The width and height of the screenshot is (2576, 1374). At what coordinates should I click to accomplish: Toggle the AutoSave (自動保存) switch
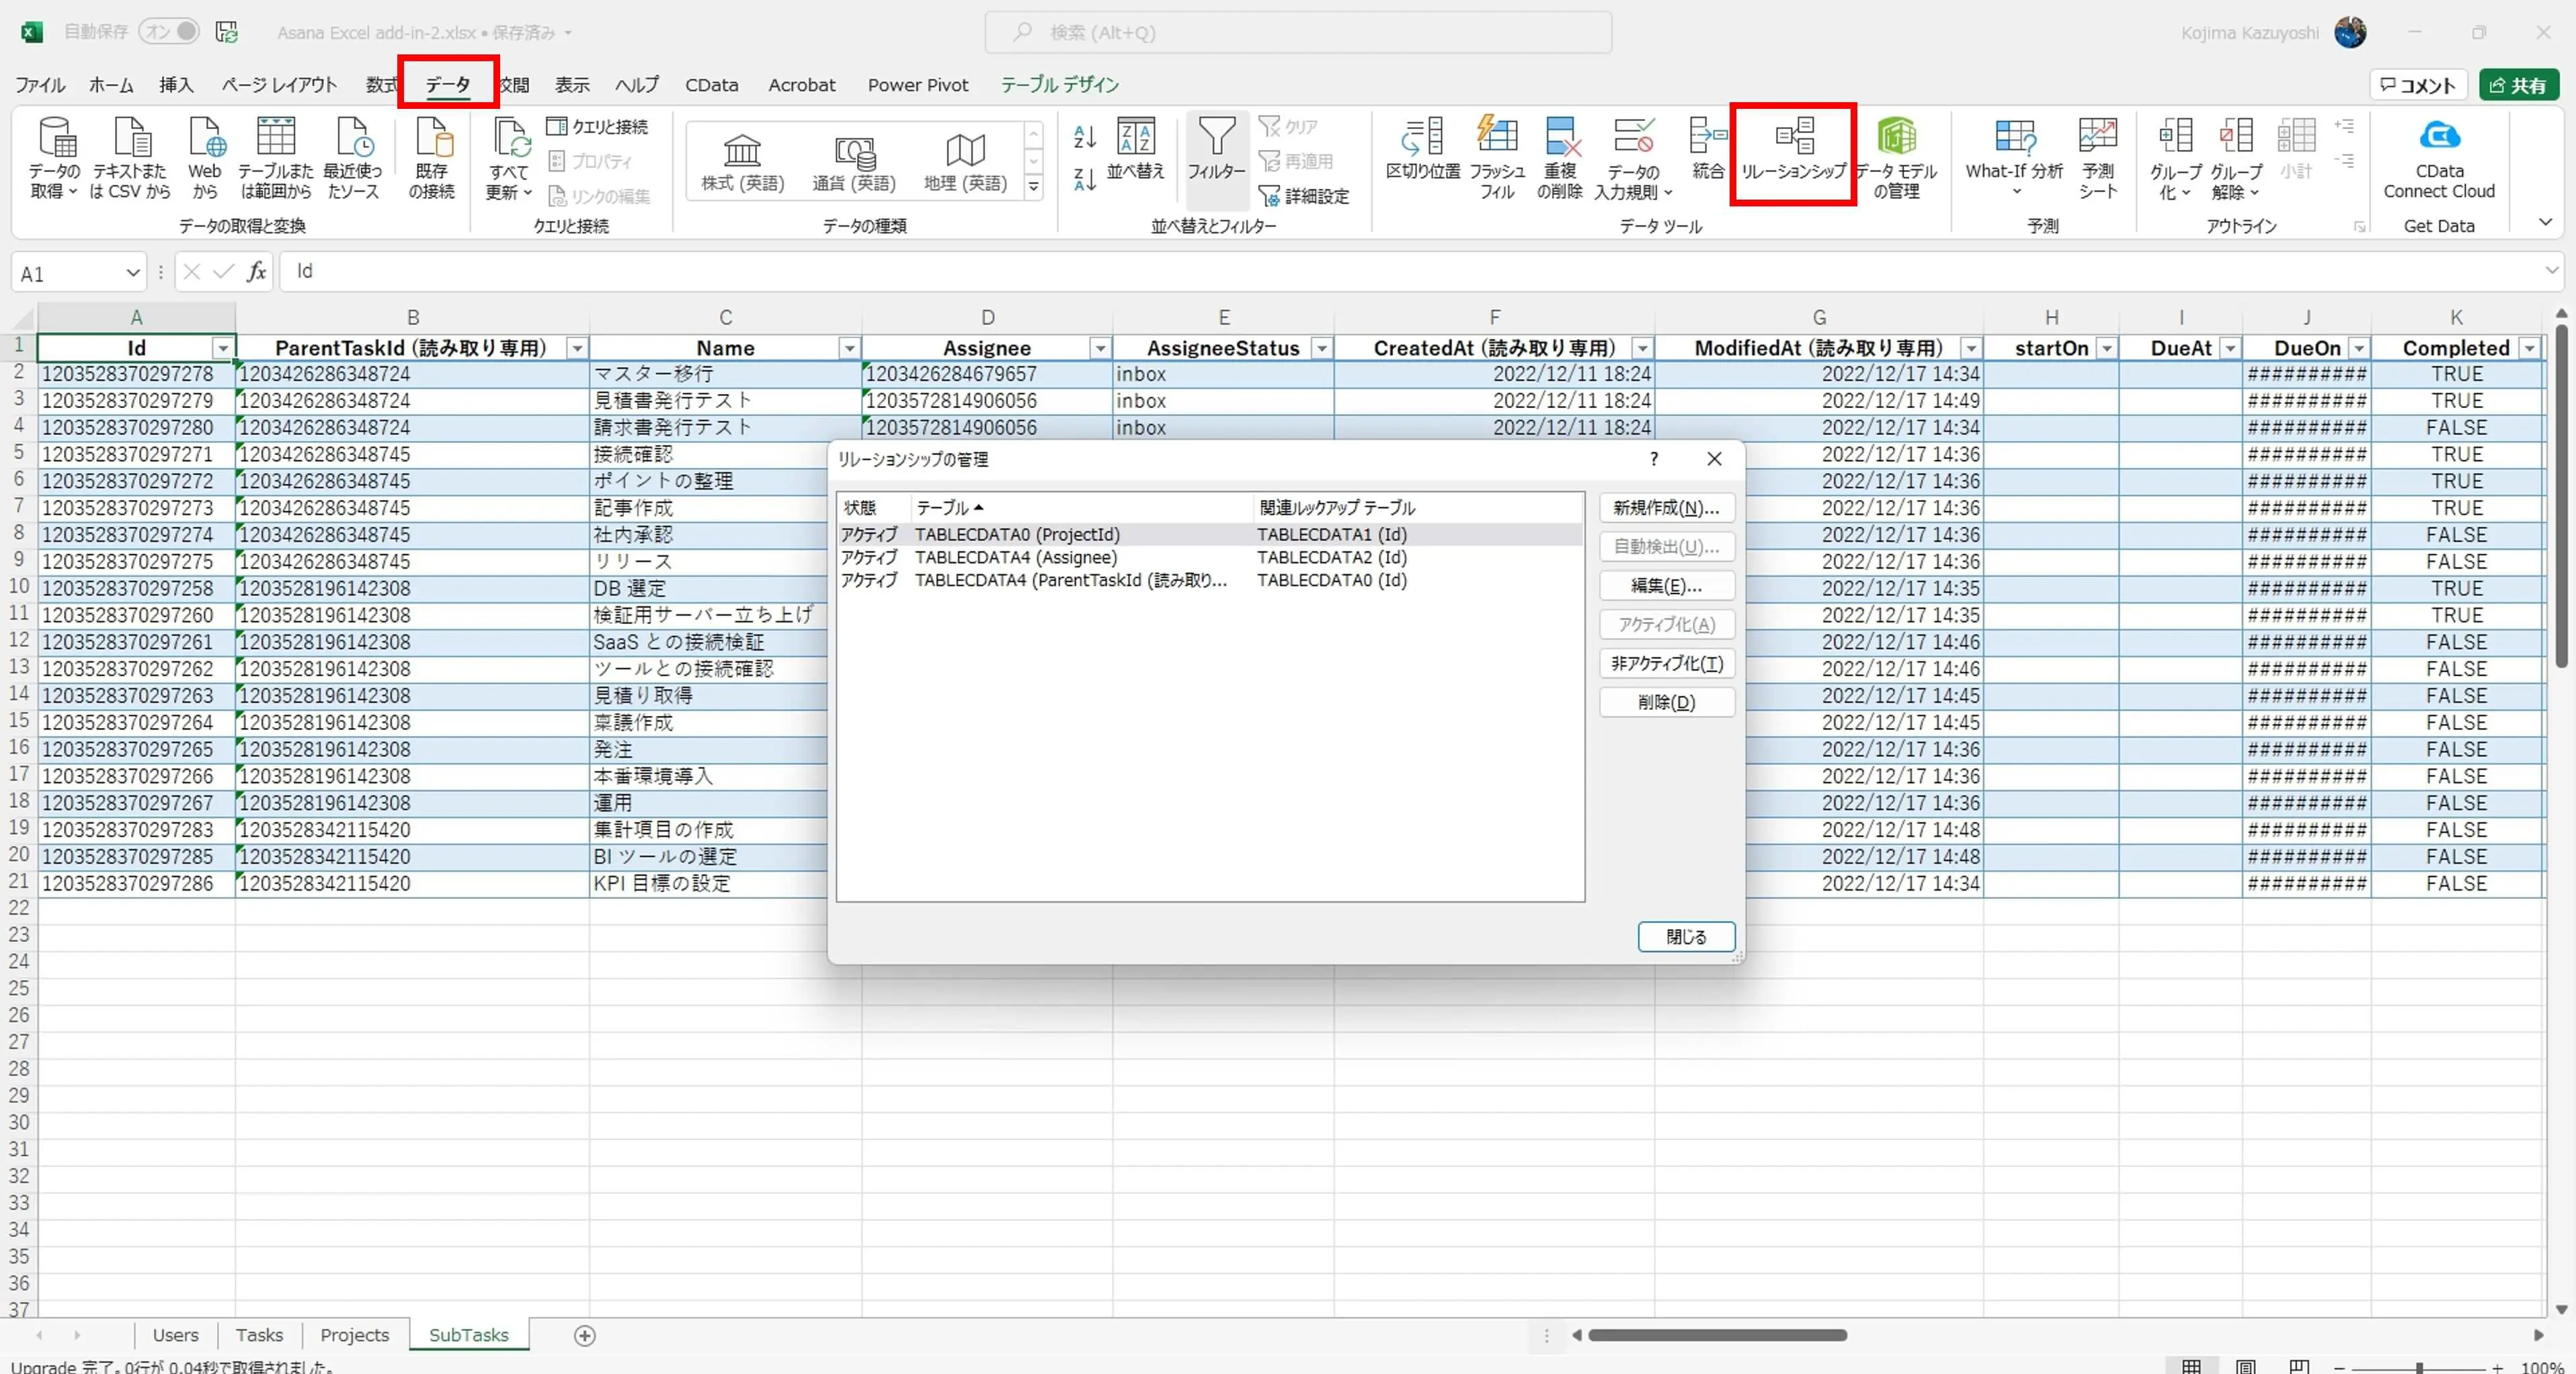pyautogui.click(x=169, y=32)
